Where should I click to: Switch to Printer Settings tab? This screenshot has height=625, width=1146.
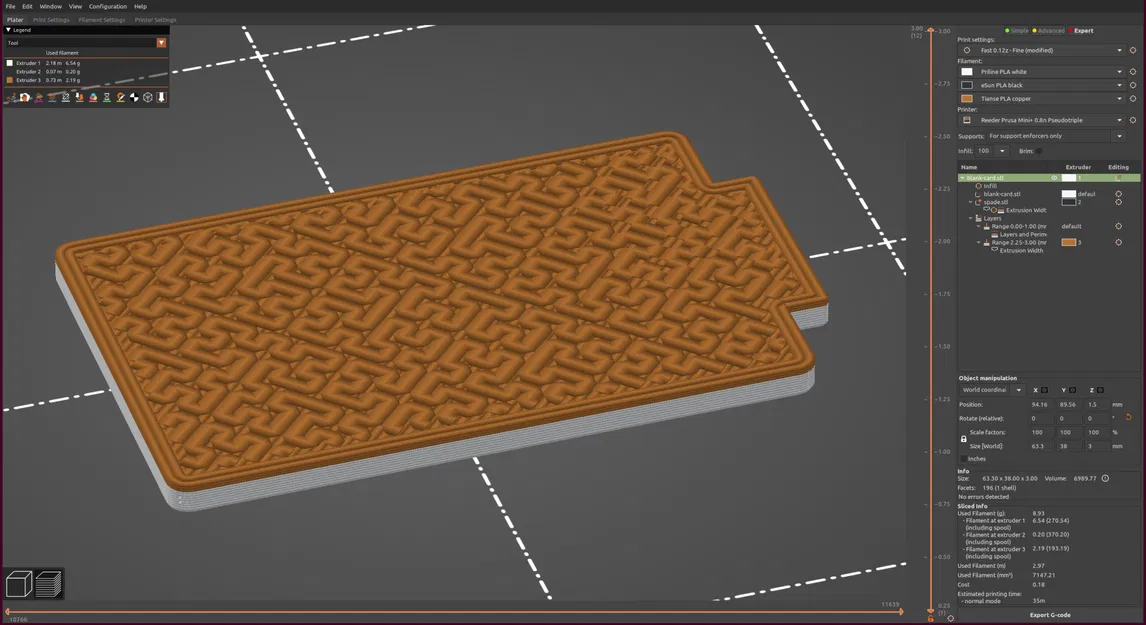[x=155, y=20]
